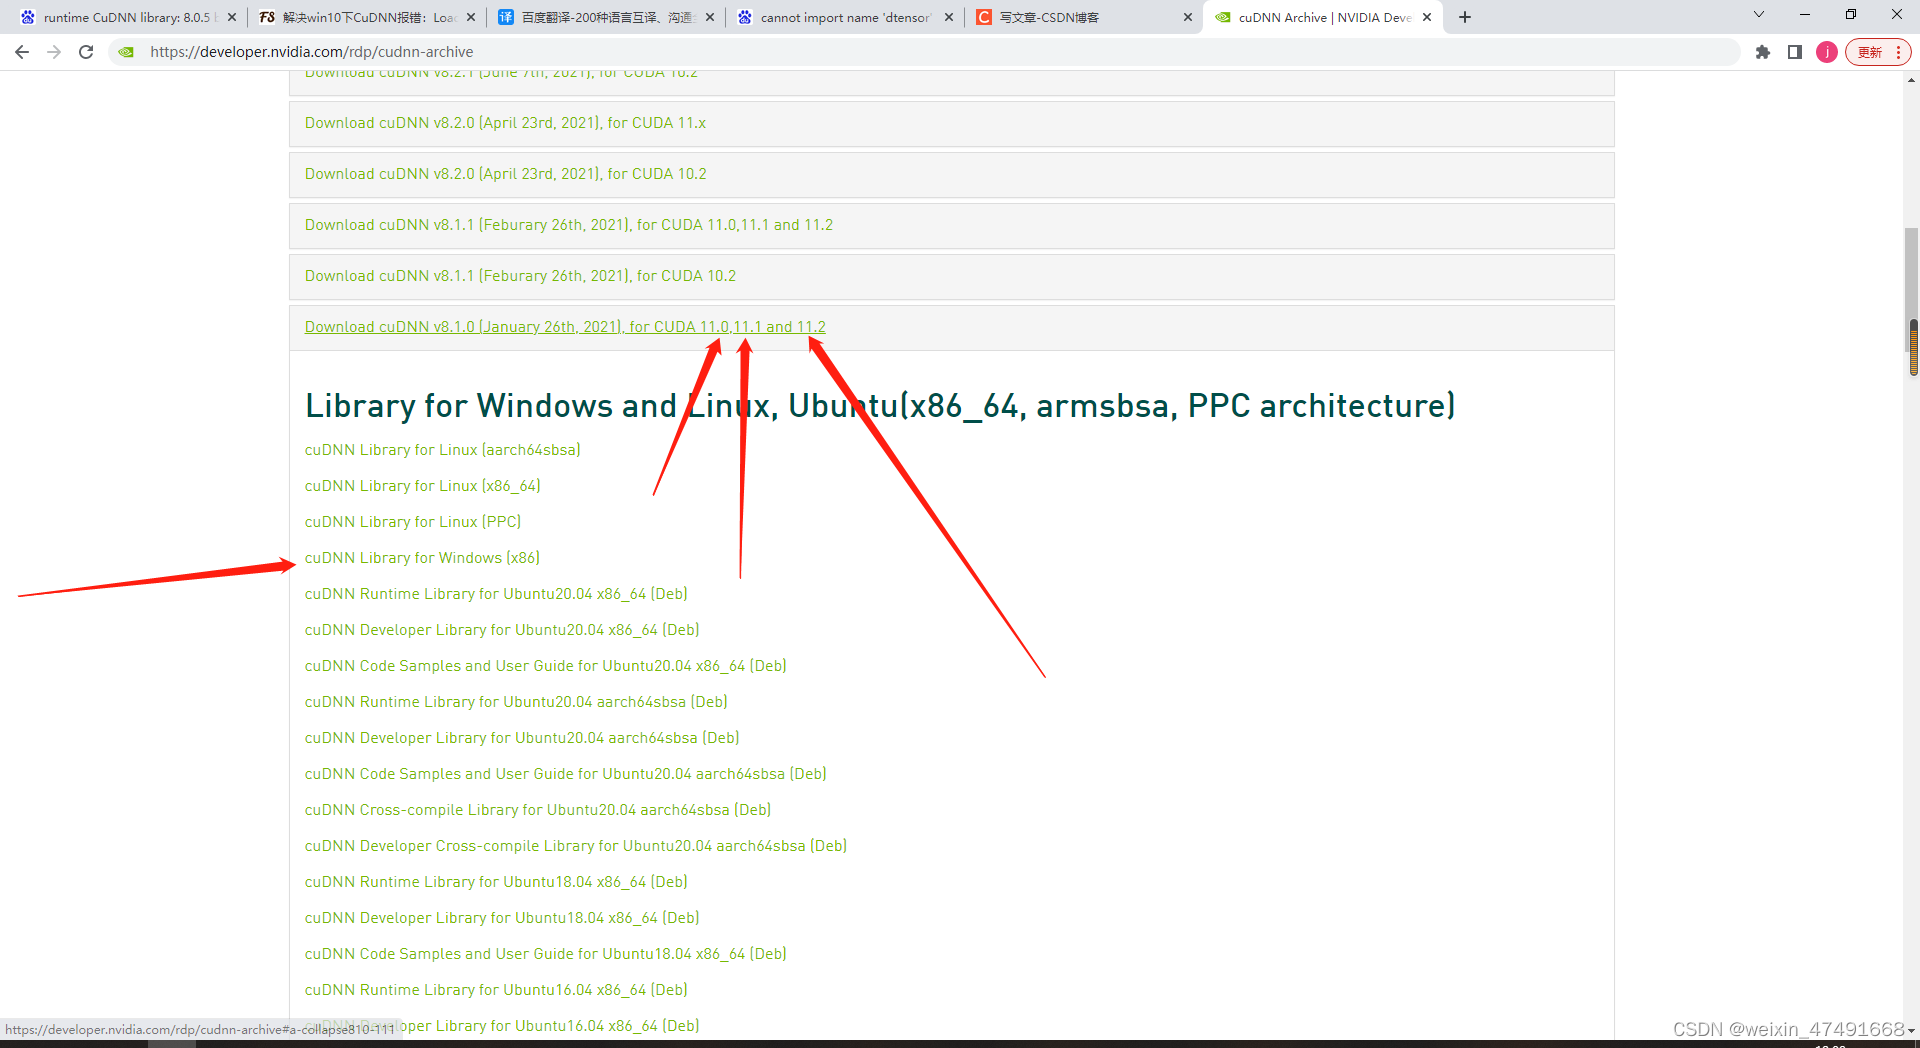Screen dimensions: 1920x1048
Task: Close the cannot import name tab
Action: pyautogui.click(x=949, y=17)
